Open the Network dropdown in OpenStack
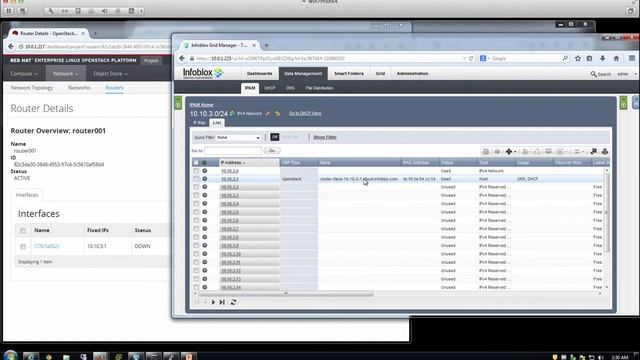 tap(65, 73)
